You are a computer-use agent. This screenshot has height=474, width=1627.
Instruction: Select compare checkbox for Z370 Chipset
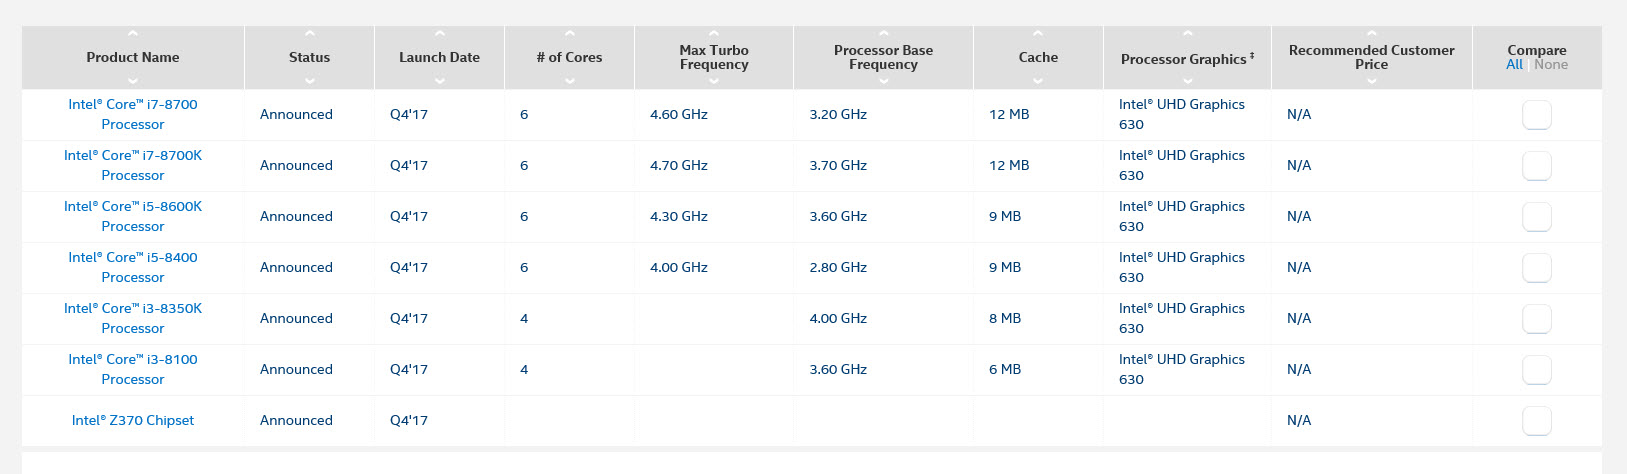click(1536, 421)
